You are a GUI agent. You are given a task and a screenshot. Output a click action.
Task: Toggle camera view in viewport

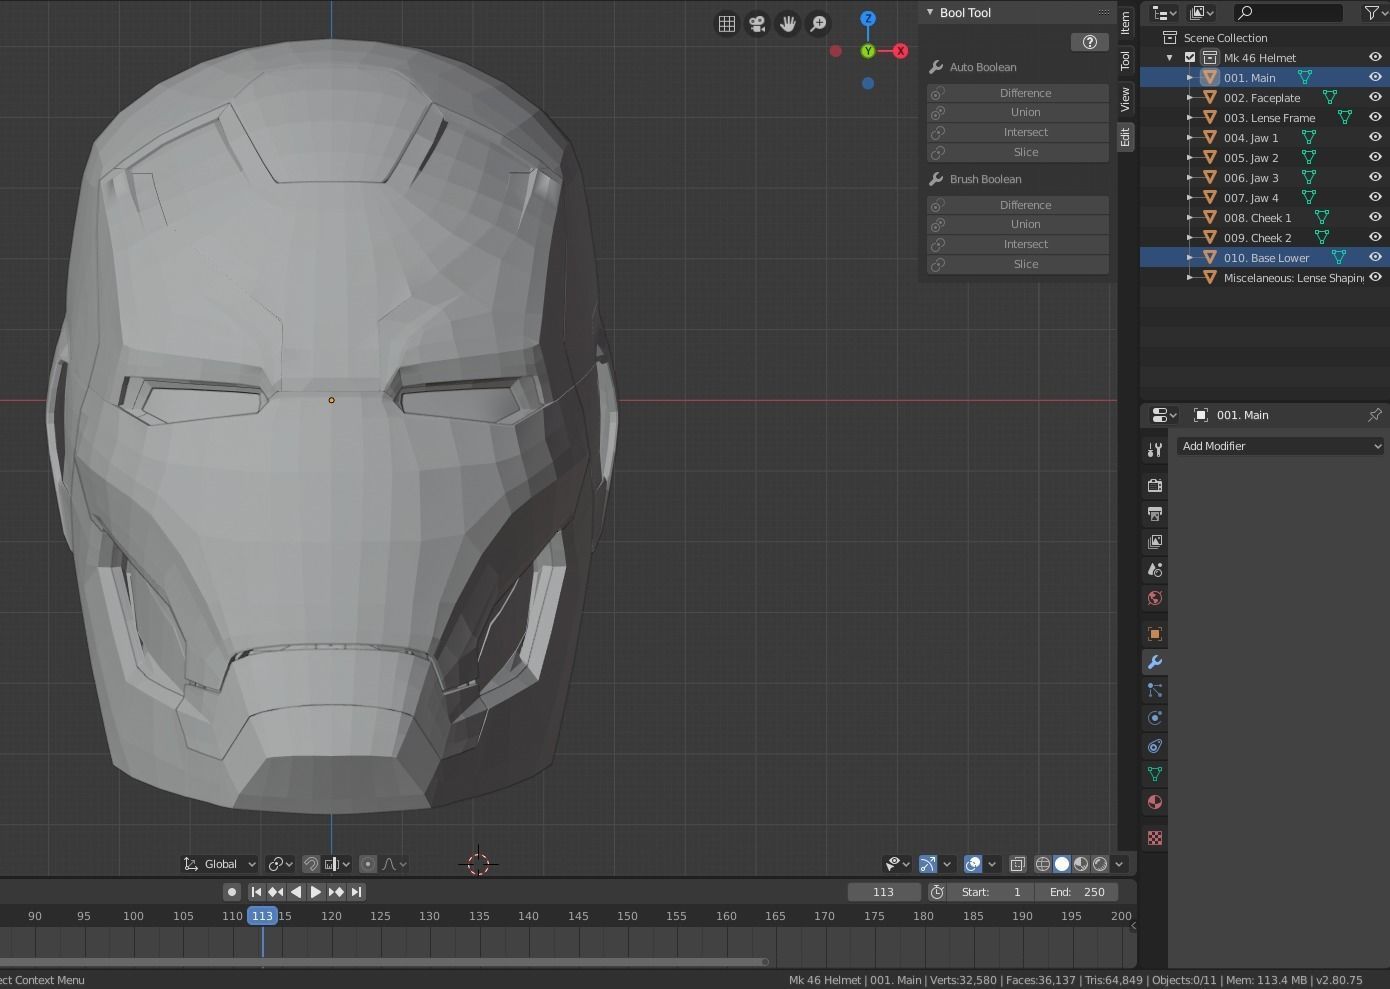click(x=757, y=23)
